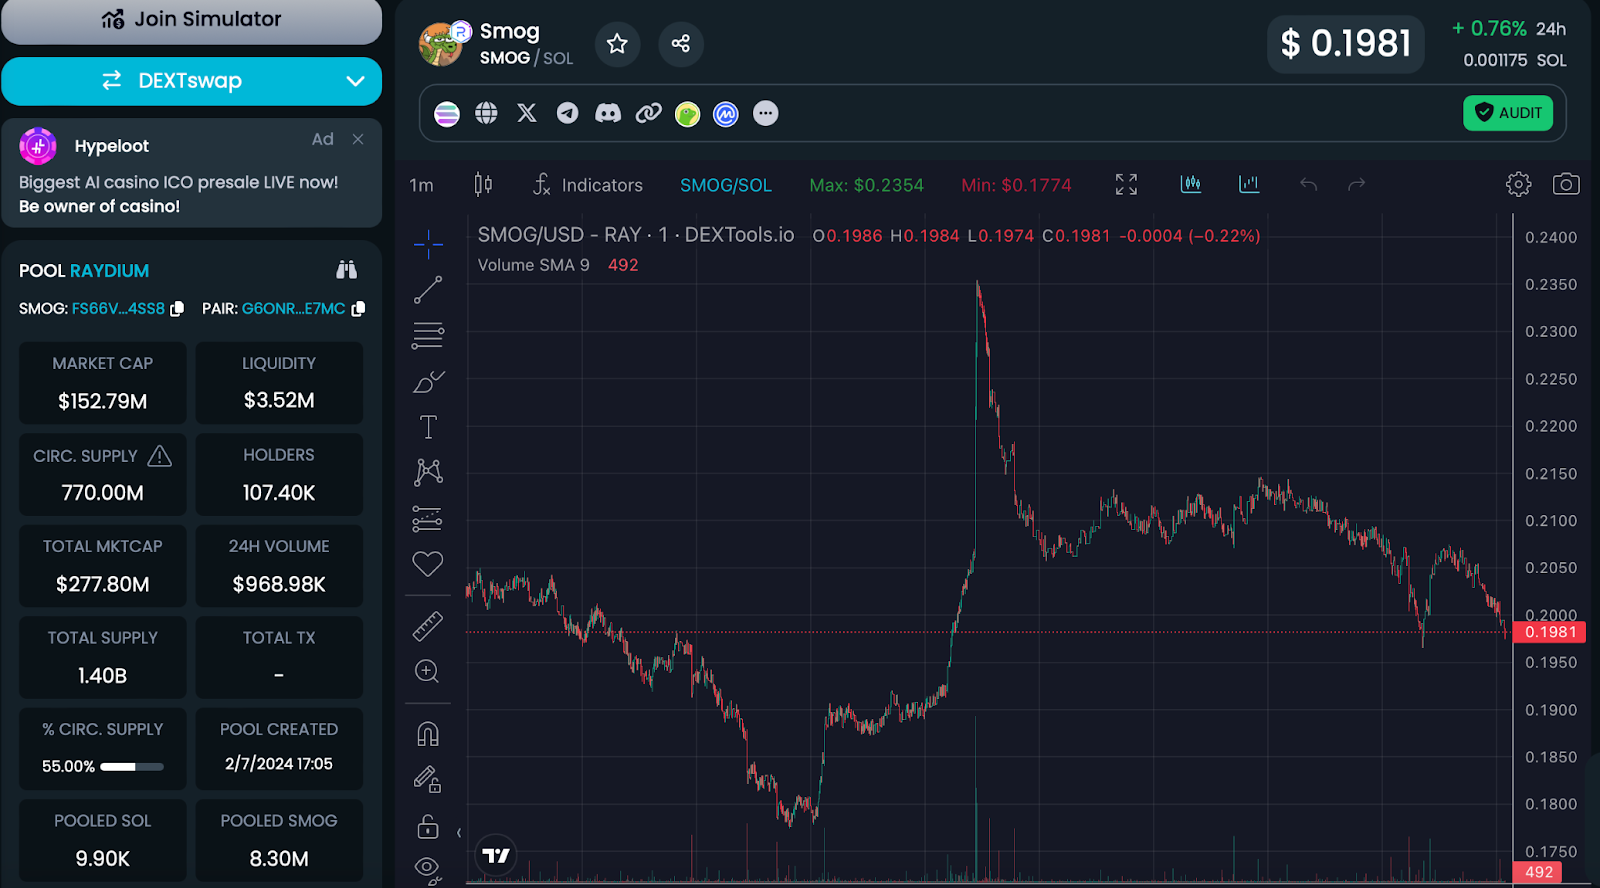Close the Hypeloot ad

point(358,139)
